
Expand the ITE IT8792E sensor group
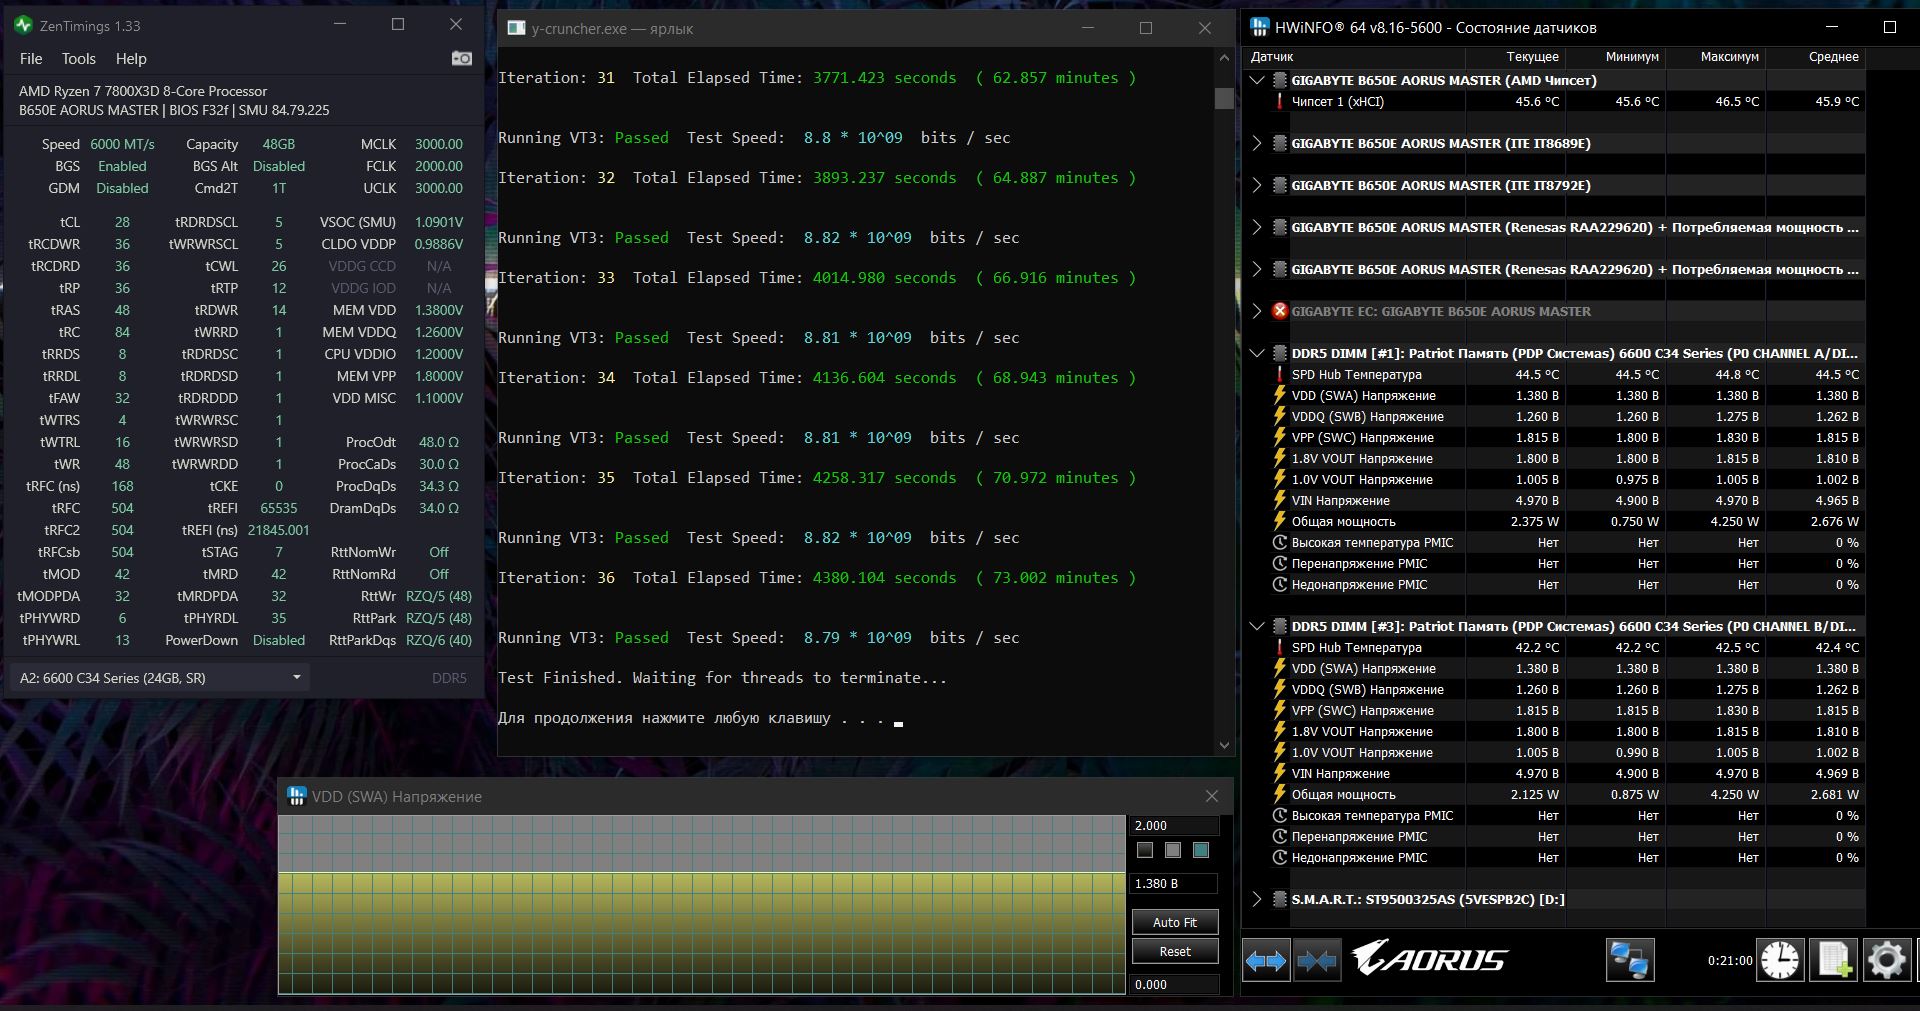(1257, 185)
